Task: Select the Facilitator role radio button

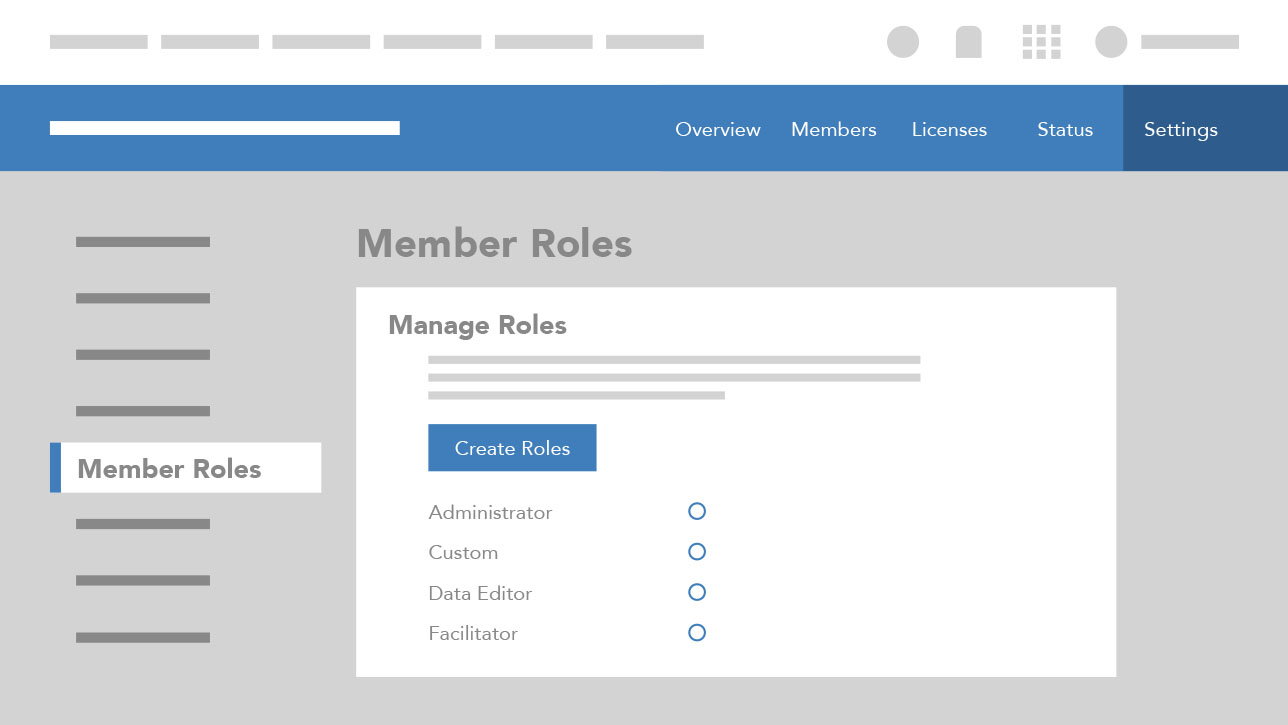Action: 697,633
